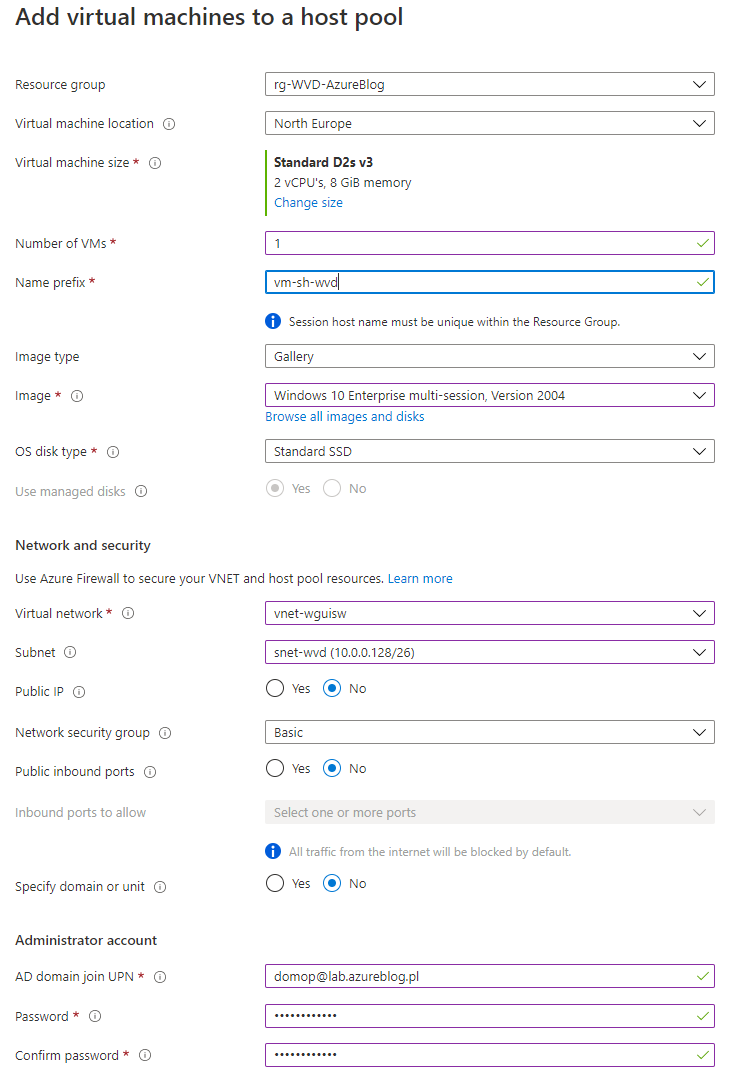Image resolution: width=730 pixels, height=1084 pixels.
Task: Click the Learn more link about Azure Firewall
Action: pos(420,578)
